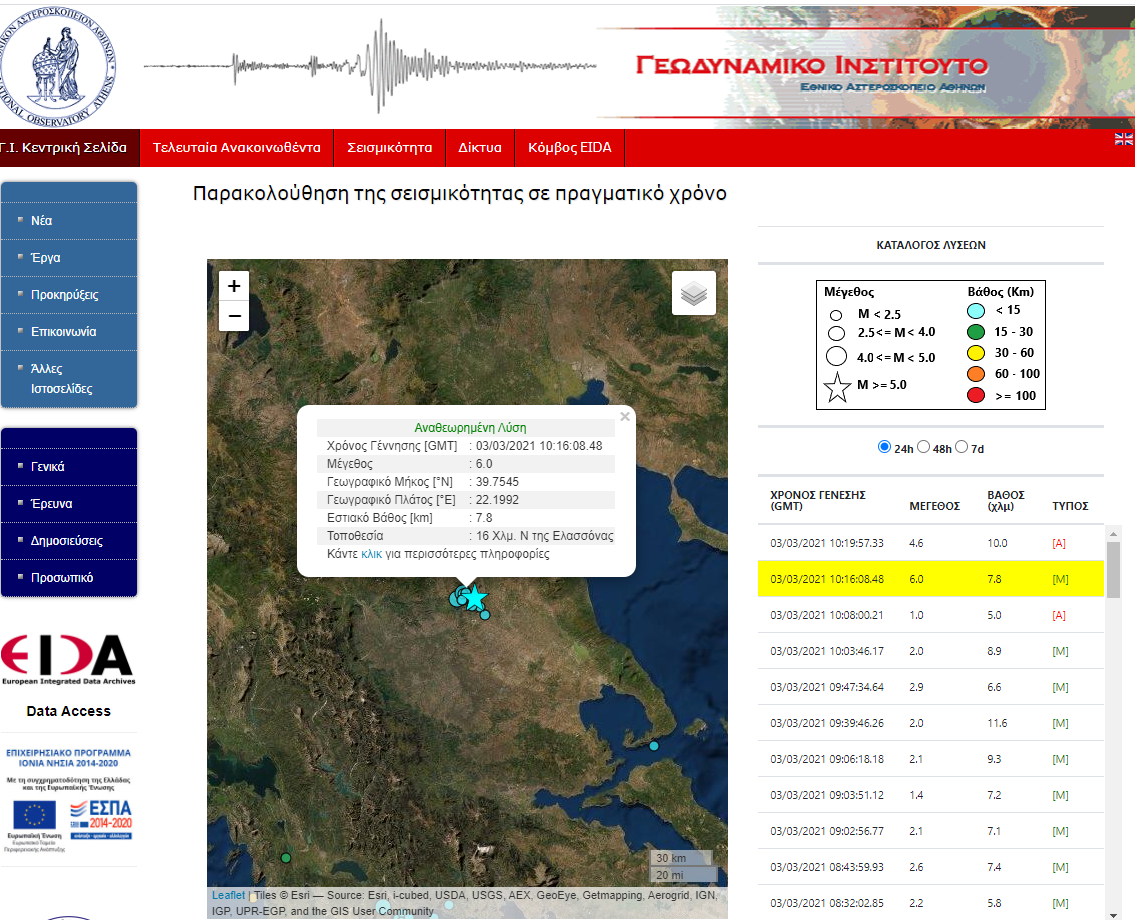
Task: Go to Νέα in the sidebar
Action: pos(42,221)
